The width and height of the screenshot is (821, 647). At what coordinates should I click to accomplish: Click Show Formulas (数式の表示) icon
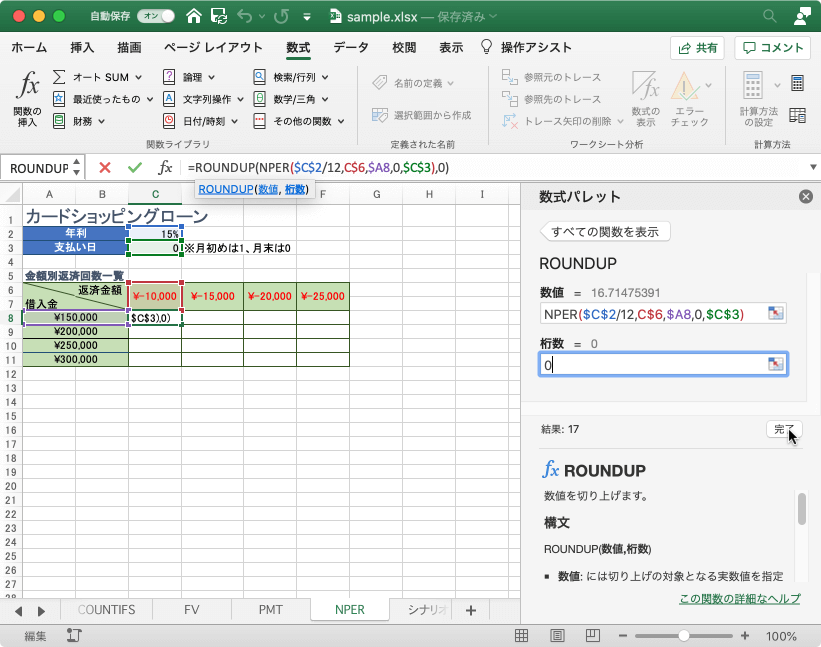pos(645,85)
